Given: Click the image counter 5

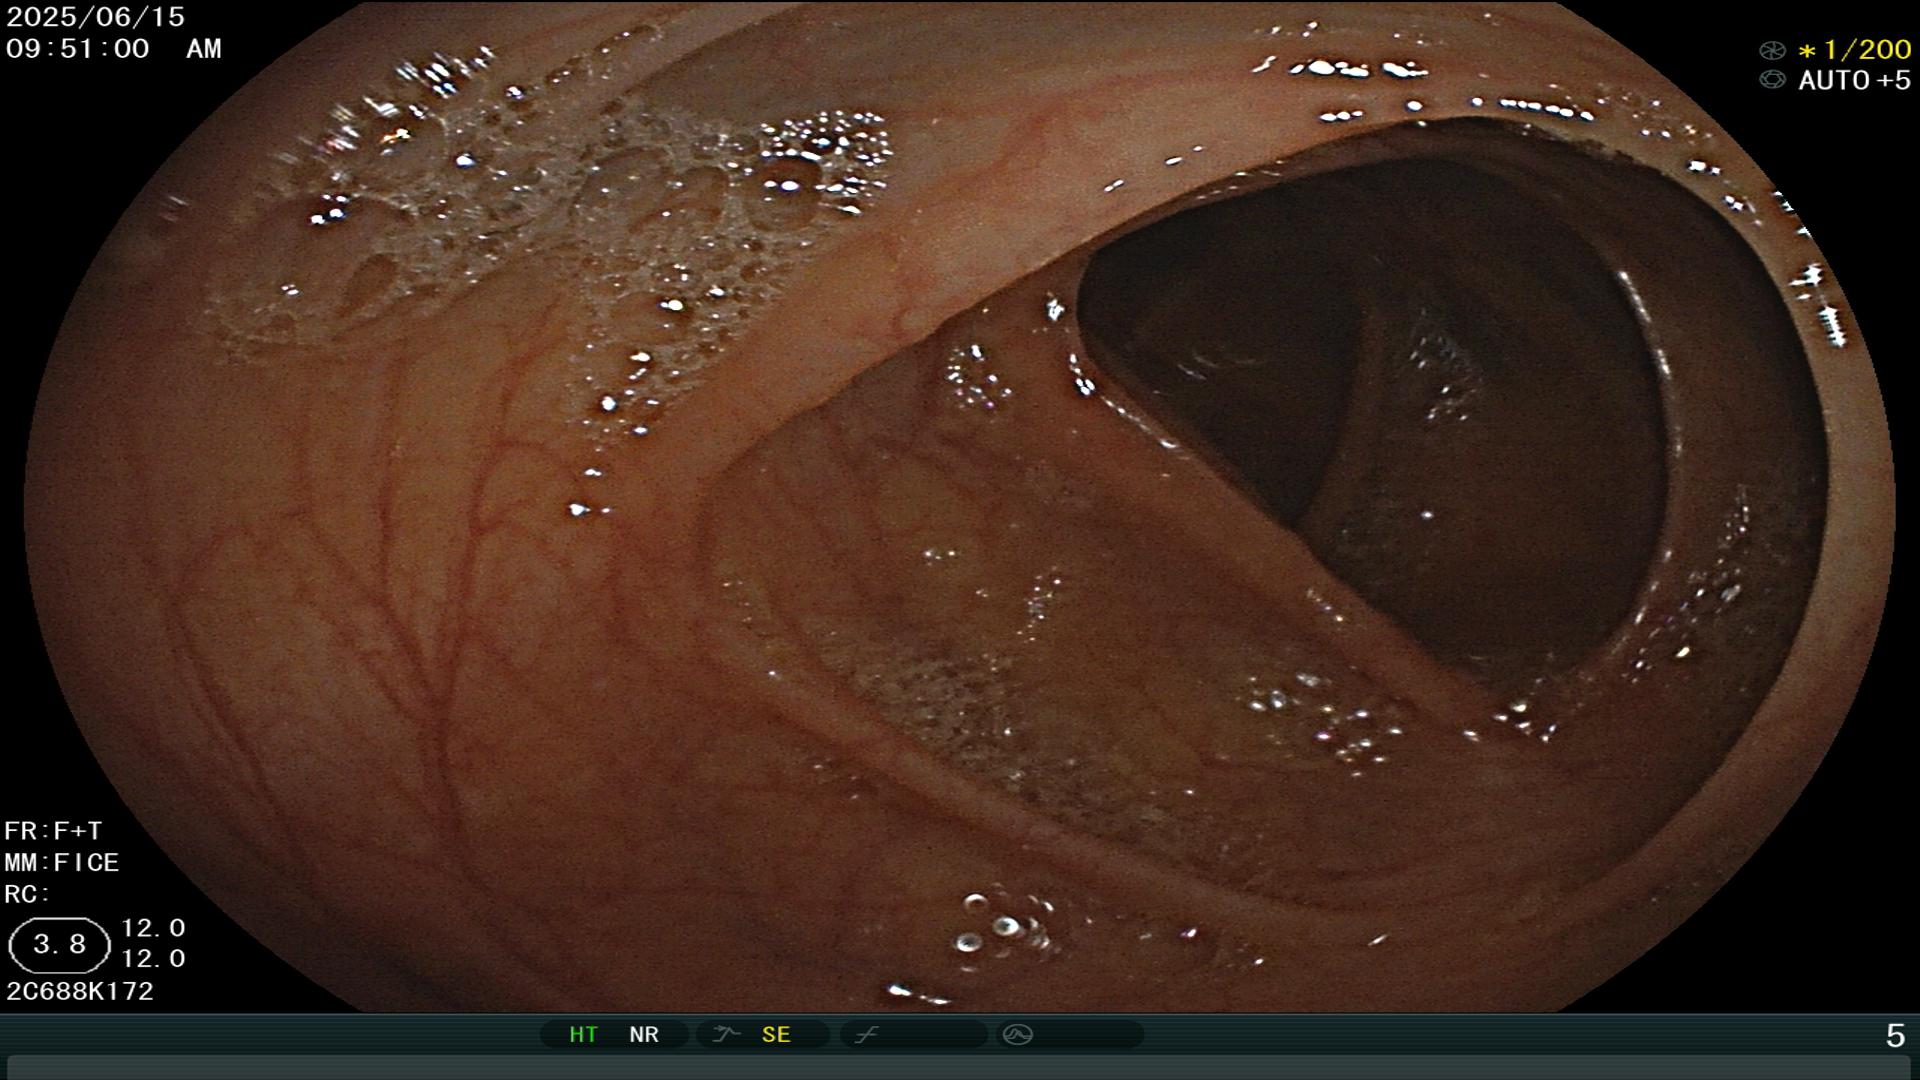Looking at the screenshot, I should [x=1895, y=1036].
